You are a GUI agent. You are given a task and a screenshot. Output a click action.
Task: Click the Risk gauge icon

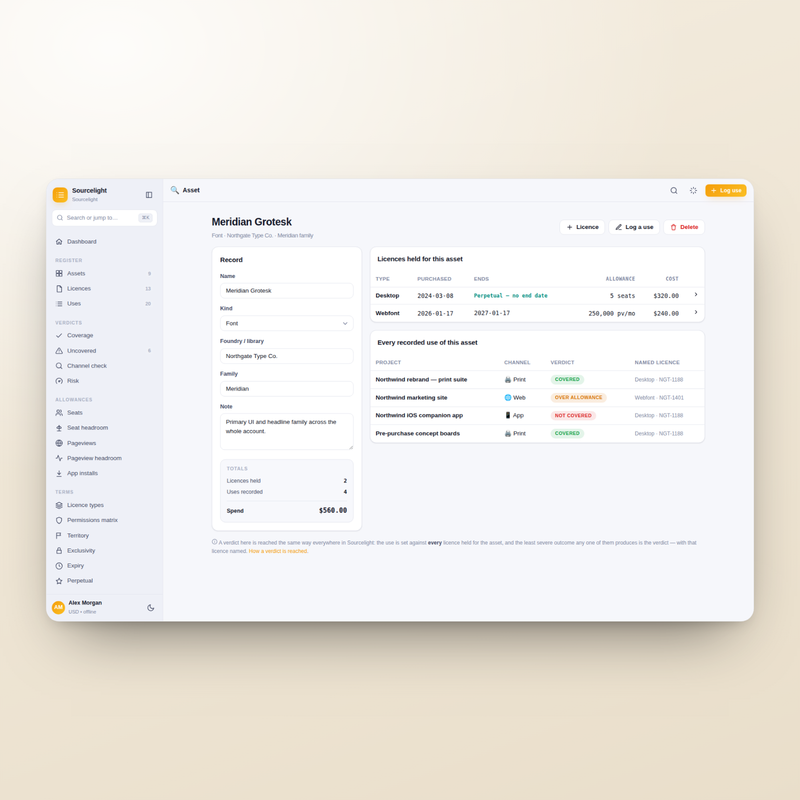click(x=59, y=381)
